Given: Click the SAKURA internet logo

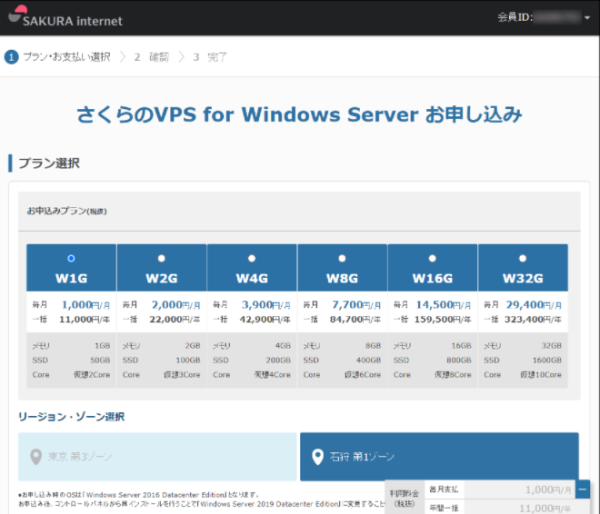Looking at the screenshot, I should pyautogui.click(x=65, y=16).
